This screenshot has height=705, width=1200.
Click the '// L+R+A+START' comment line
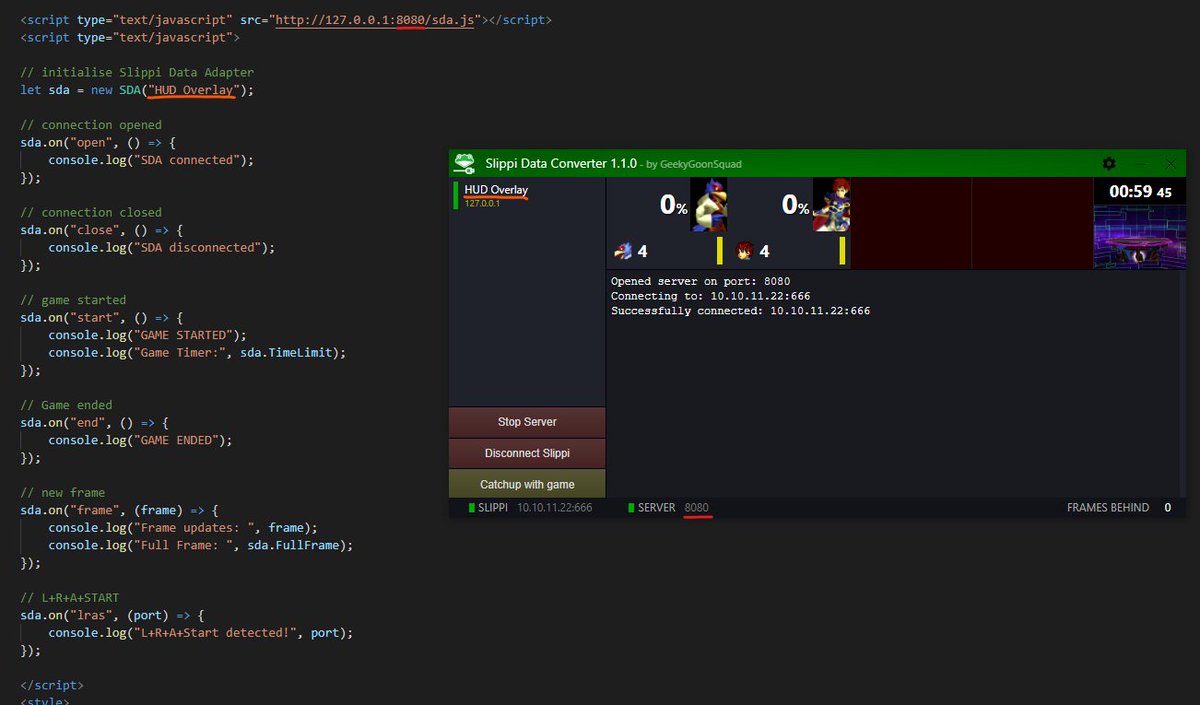[x=69, y=598]
